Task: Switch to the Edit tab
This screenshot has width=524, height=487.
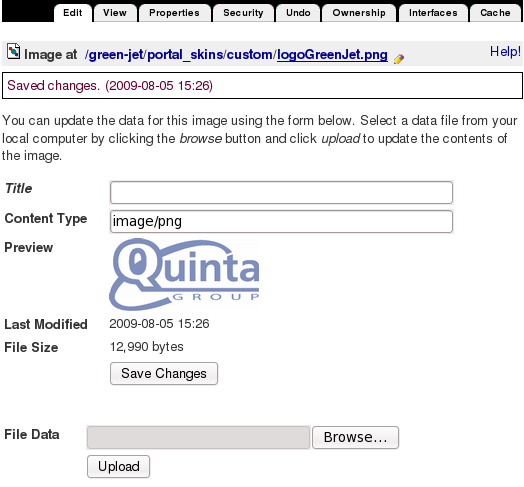Action: pos(73,13)
